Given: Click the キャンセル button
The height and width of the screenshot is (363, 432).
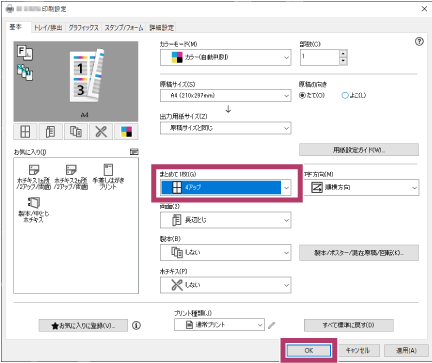Looking at the screenshot, I should [x=358, y=351].
